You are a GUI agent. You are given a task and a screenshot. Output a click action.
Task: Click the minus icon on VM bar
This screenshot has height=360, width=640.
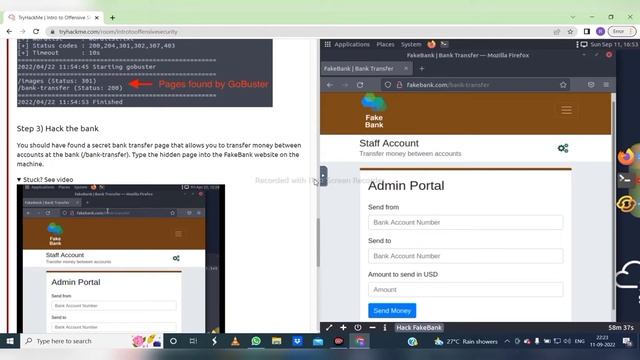(x=372, y=328)
